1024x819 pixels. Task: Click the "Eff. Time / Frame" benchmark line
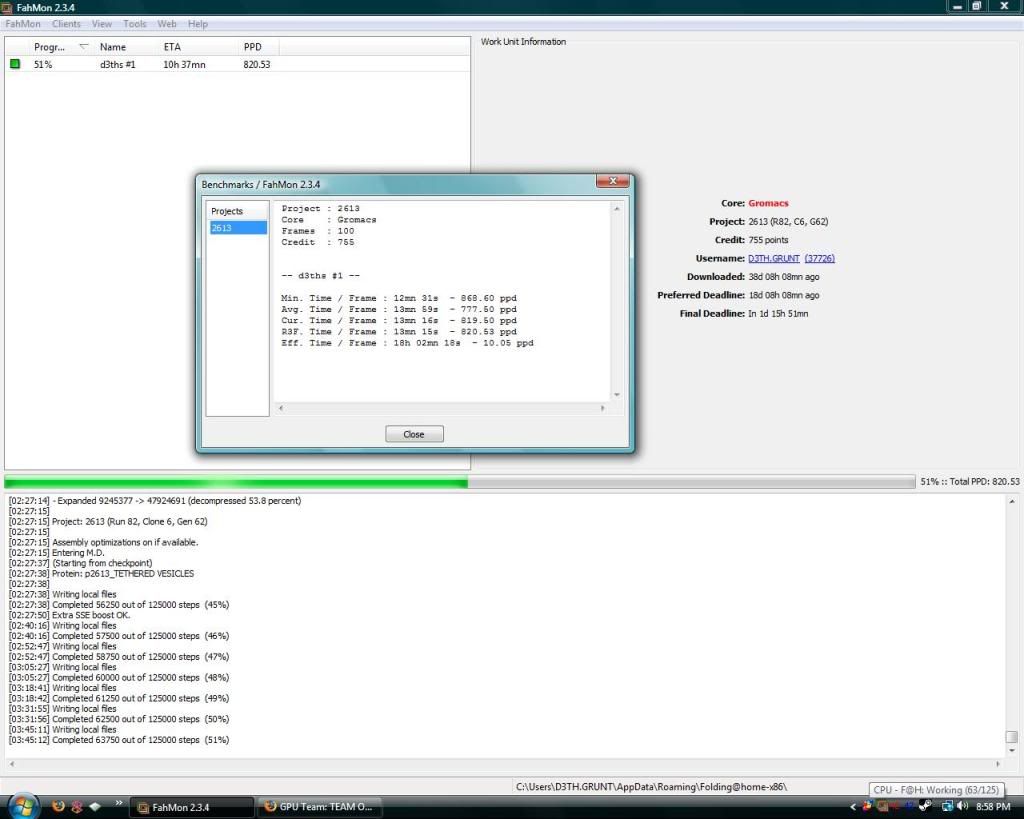(408, 343)
